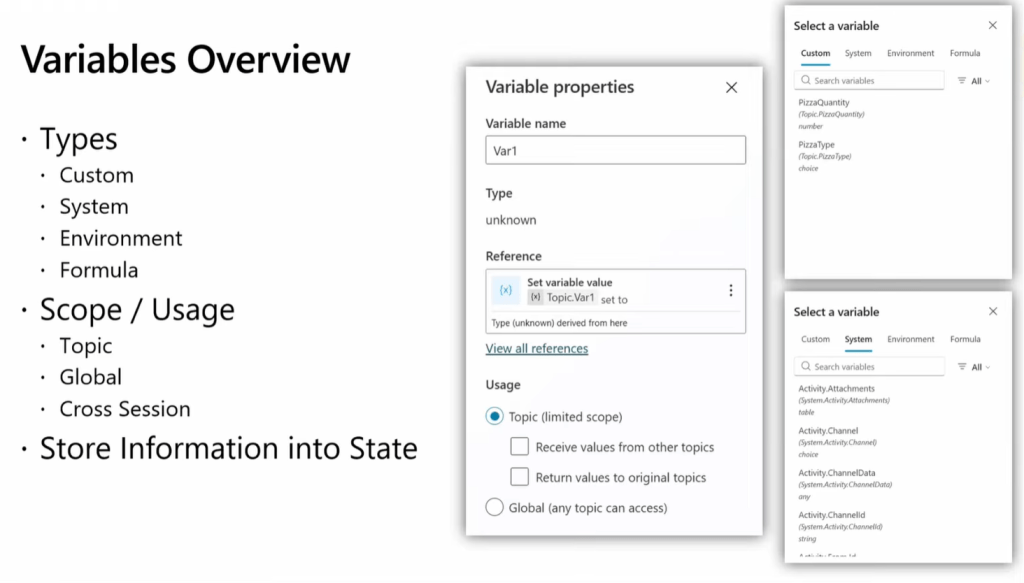Switch to the Environment tab in the top panel

(910, 53)
